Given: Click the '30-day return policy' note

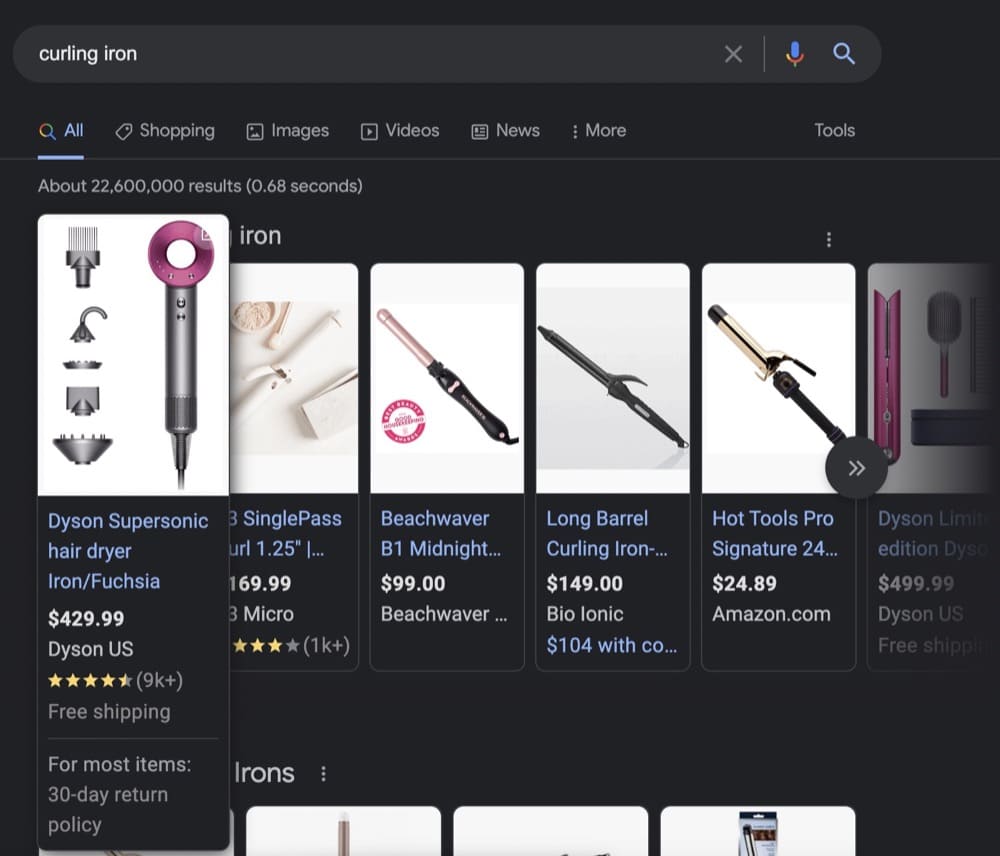Looking at the screenshot, I should (x=108, y=809).
